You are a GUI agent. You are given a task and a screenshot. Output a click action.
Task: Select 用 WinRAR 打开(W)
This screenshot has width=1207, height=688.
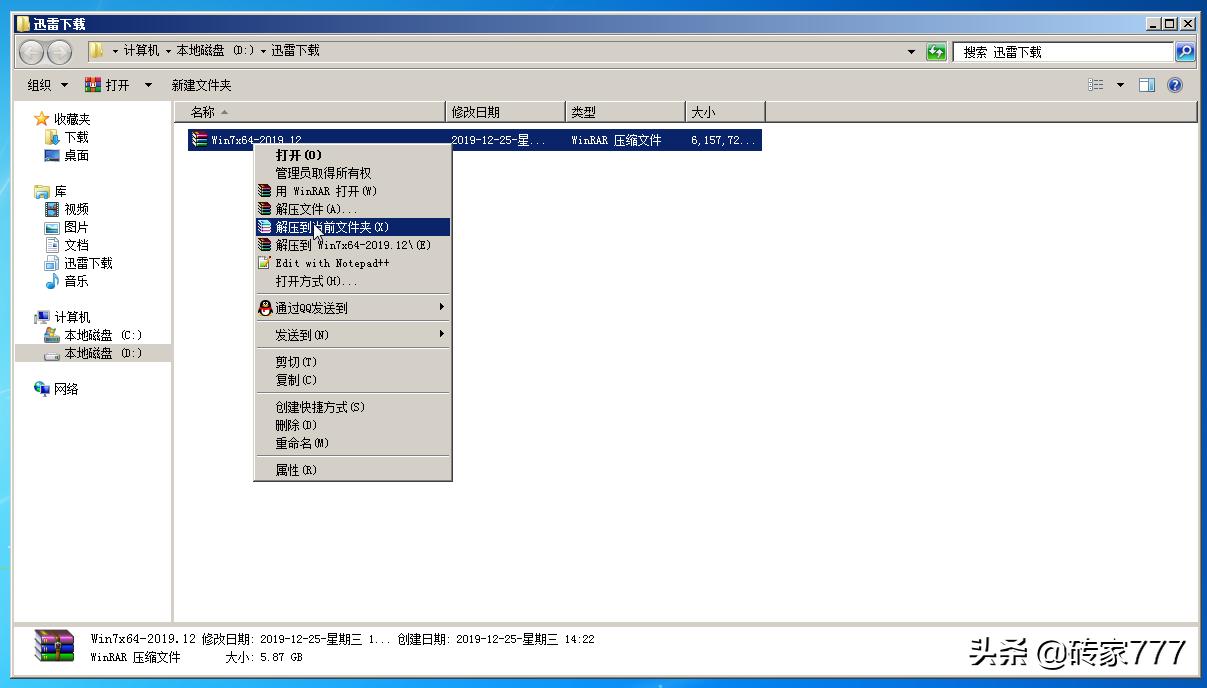pyautogui.click(x=352, y=191)
